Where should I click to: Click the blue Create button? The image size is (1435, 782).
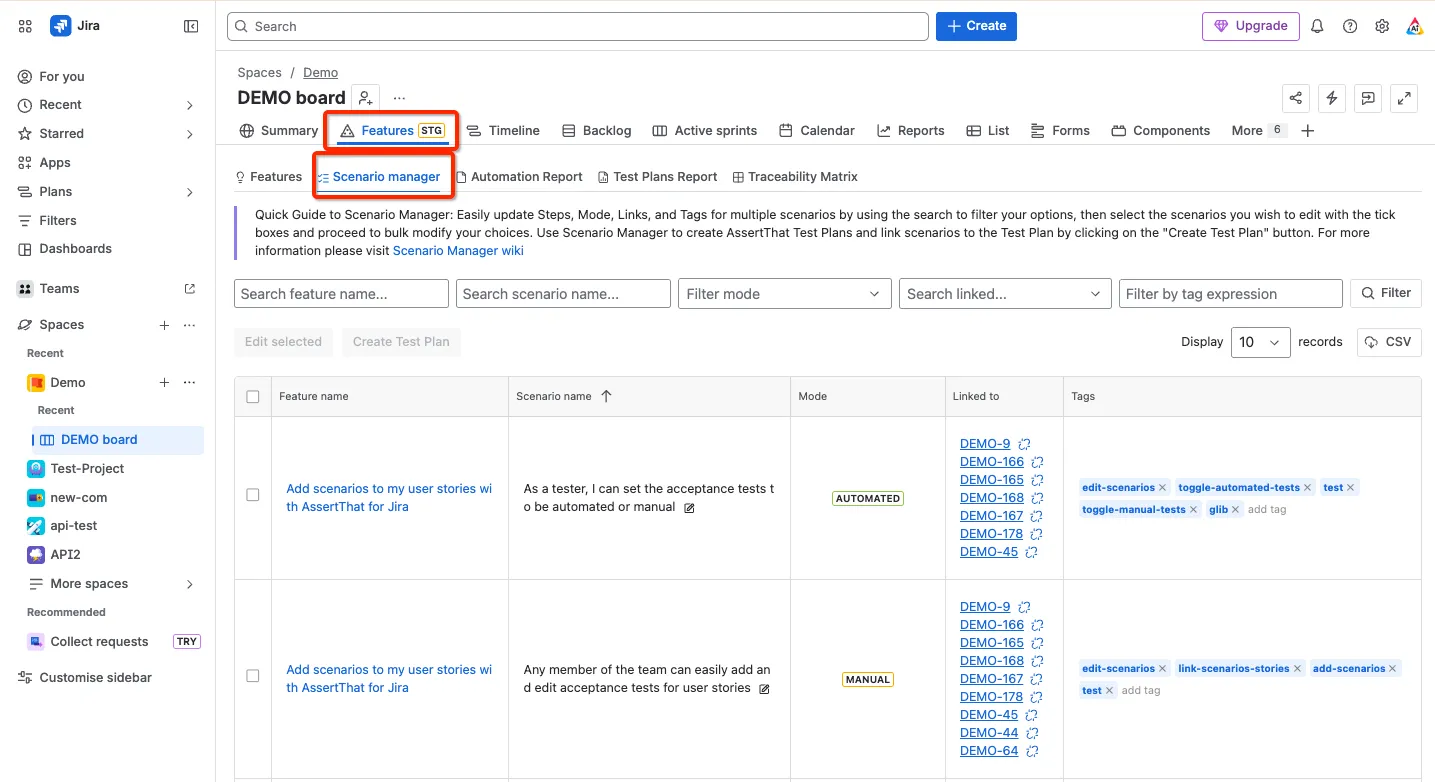976,26
